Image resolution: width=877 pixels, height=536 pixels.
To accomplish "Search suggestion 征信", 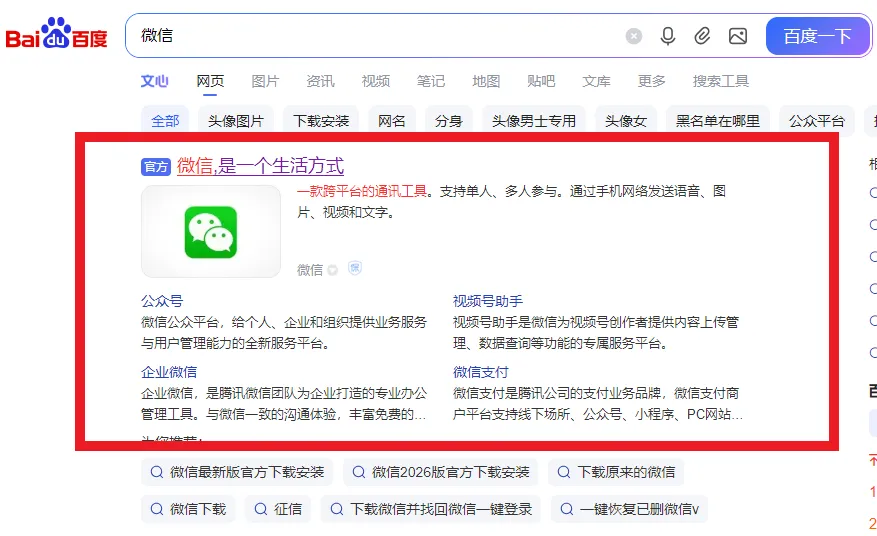I will [278, 509].
